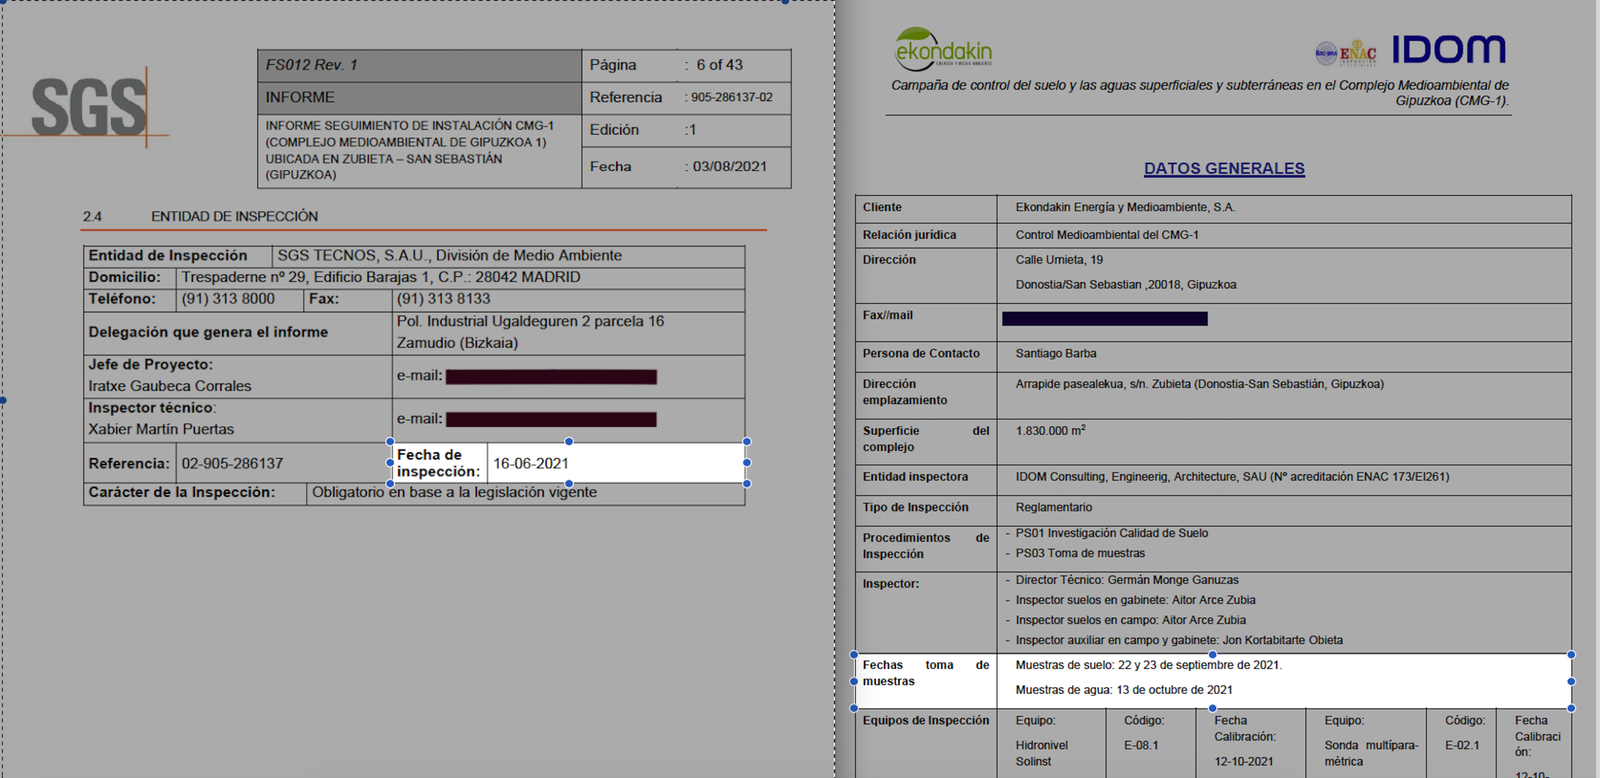Click the SGS header Fecha value 03/08/2021
The image size is (1600, 778).
729,167
